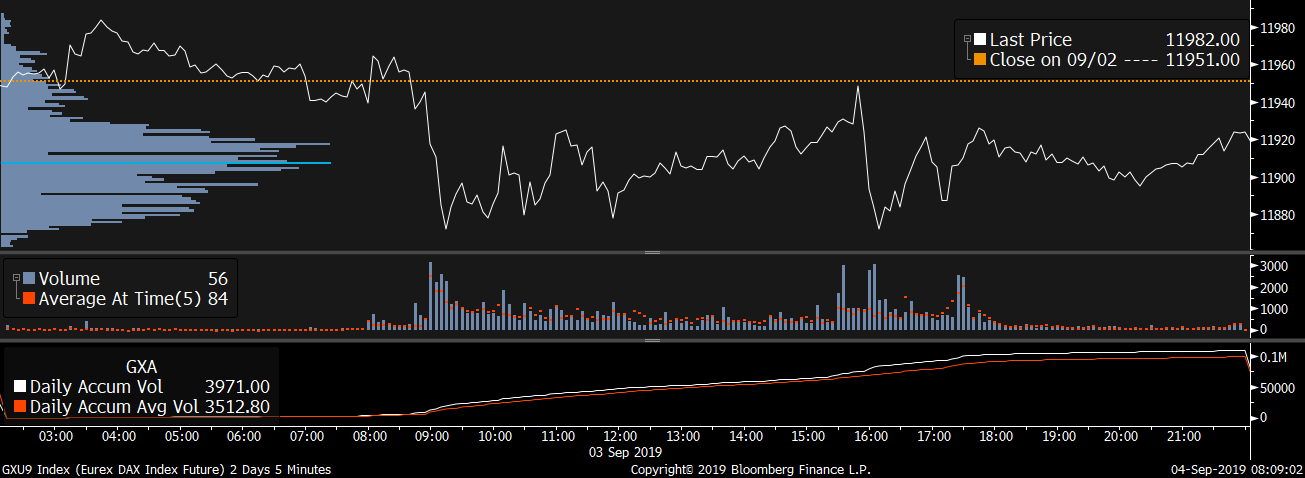1305x478 pixels.
Task: Click the 21:00 label on time axis
Action: (1184, 437)
